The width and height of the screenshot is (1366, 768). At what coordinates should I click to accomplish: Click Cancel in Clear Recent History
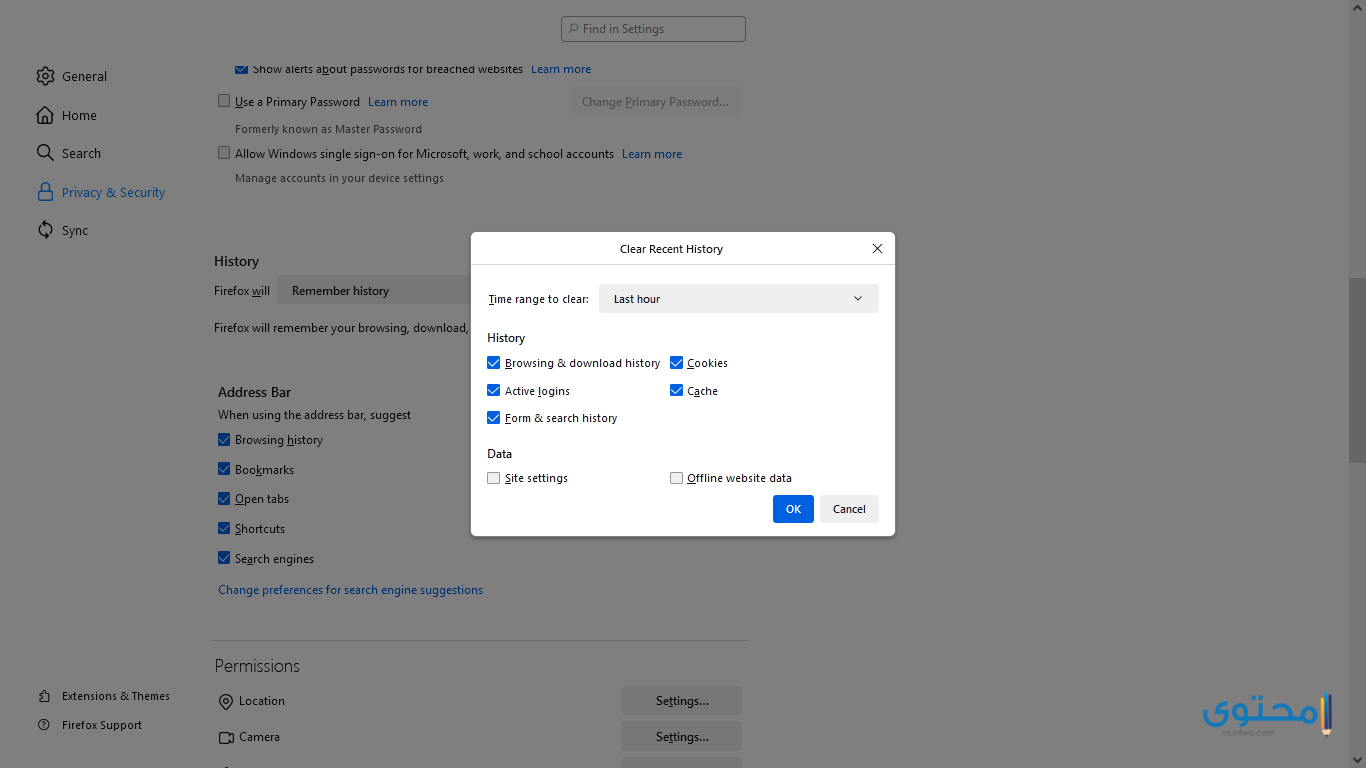click(849, 509)
